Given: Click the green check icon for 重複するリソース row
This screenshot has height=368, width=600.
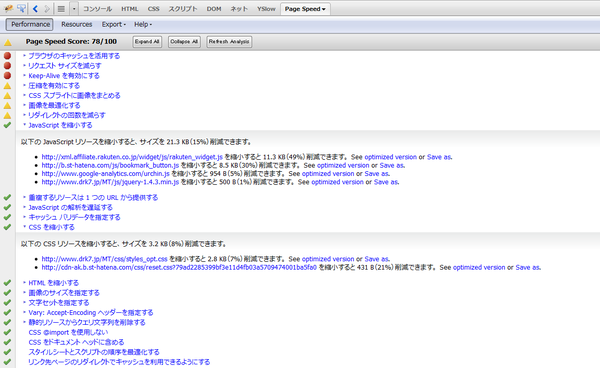Looking at the screenshot, I should (7, 197).
